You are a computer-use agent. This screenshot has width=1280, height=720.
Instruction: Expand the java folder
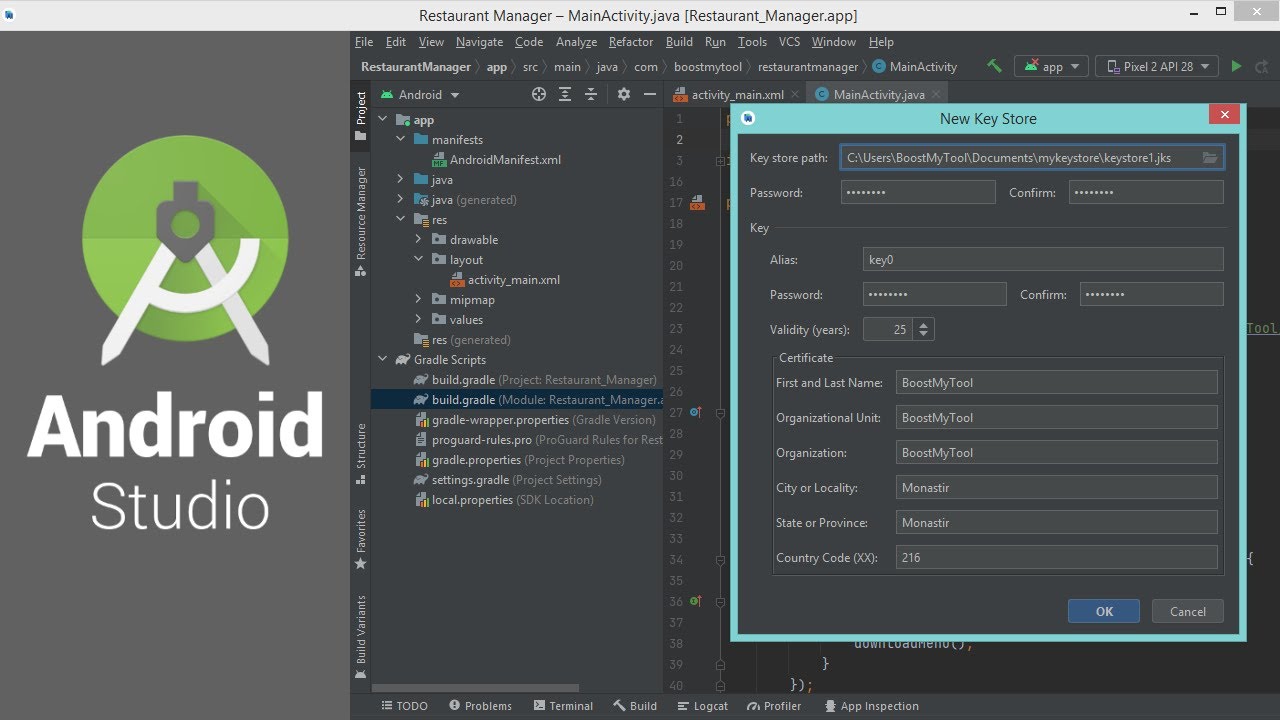(x=400, y=180)
